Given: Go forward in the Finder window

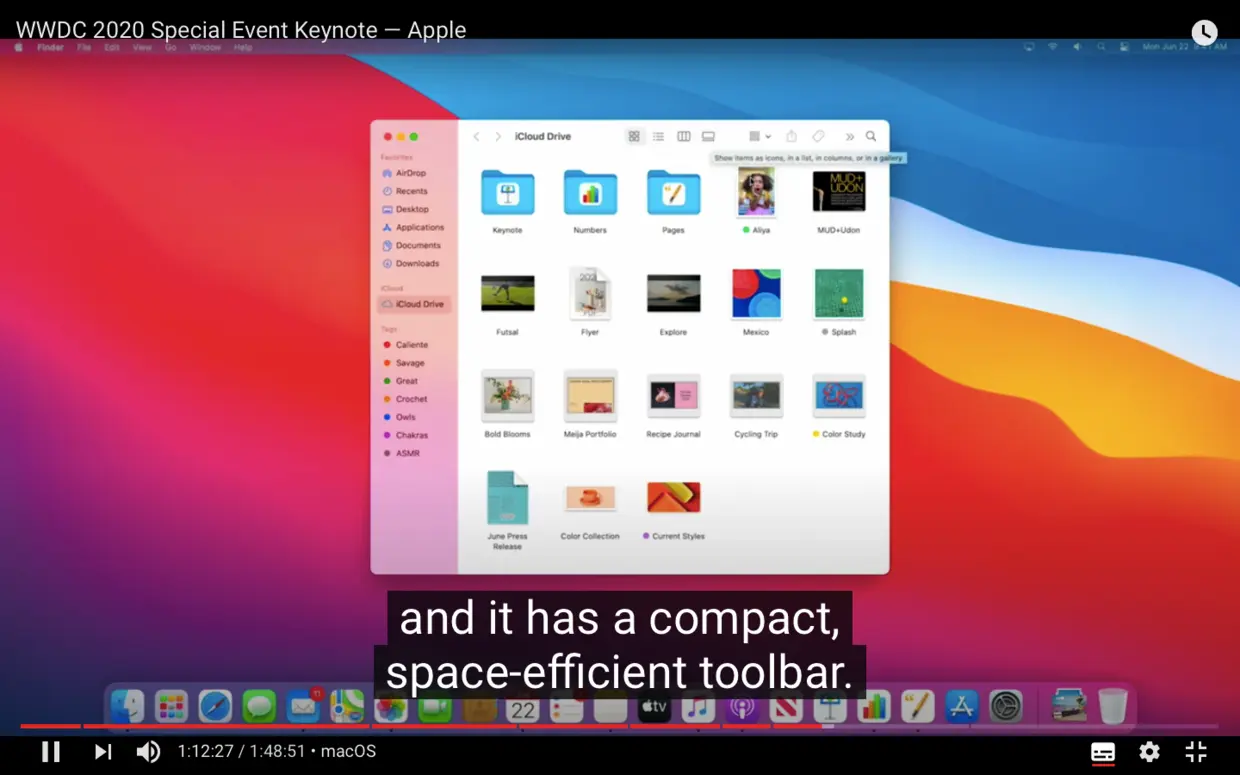Looking at the screenshot, I should point(498,137).
